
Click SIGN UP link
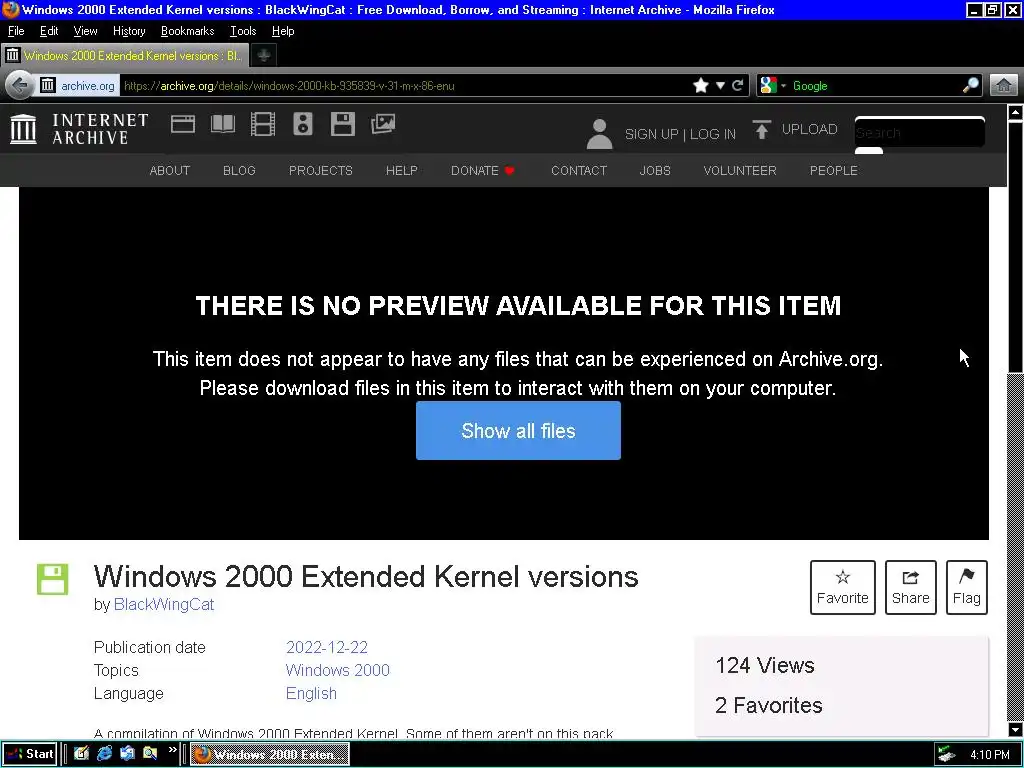click(x=651, y=134)
